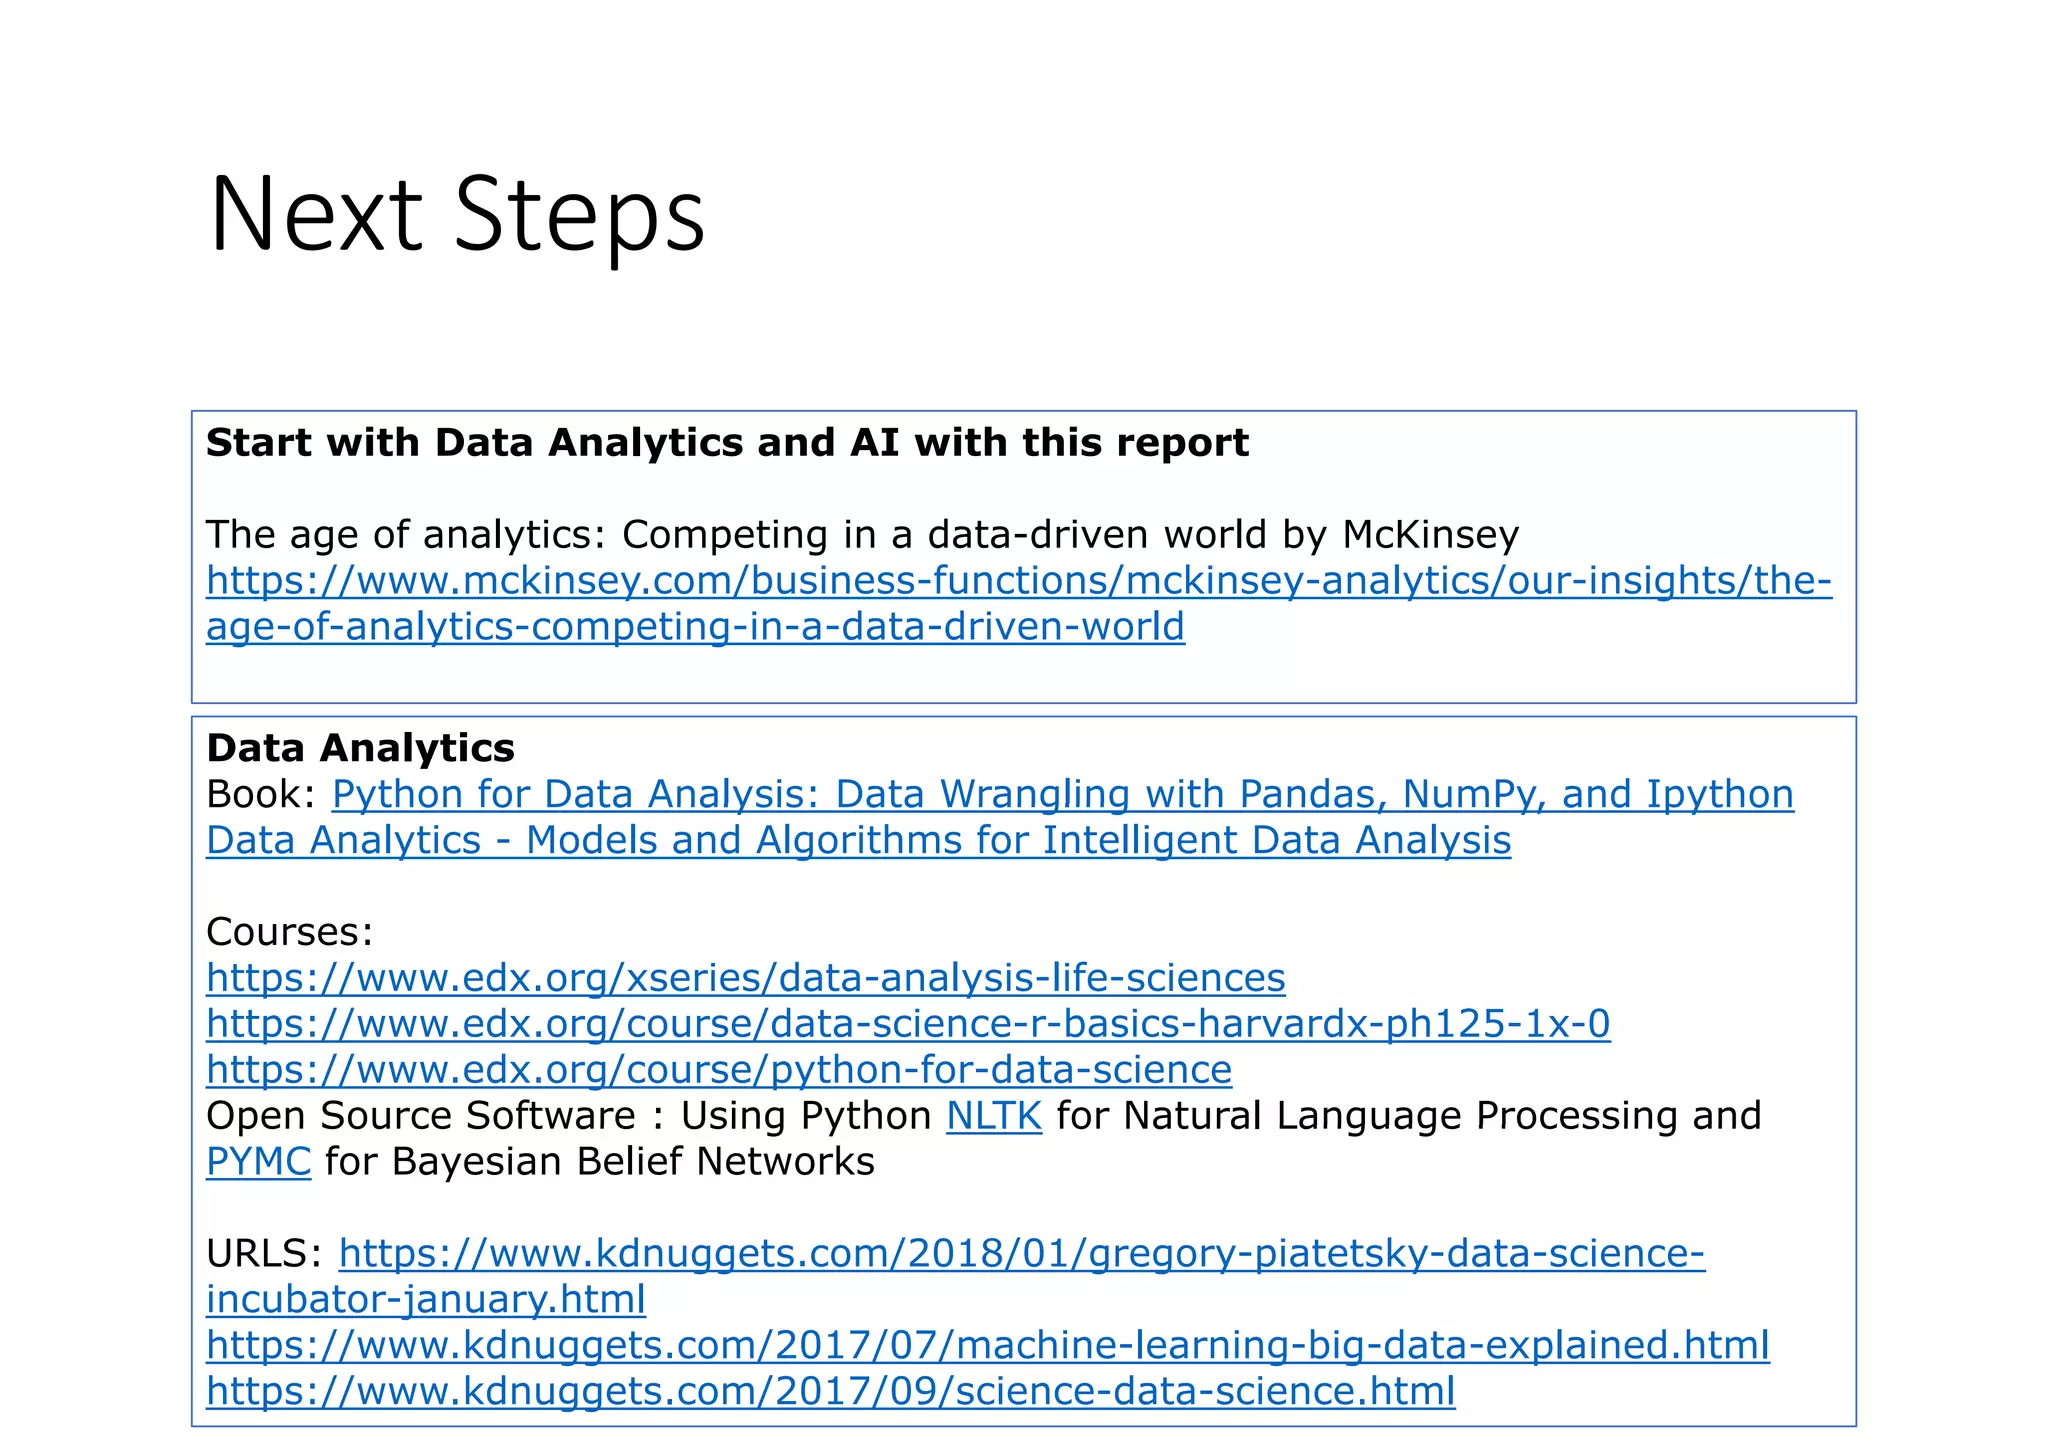Open the NLTK hyperlink
The width and height of the screenshot is (2048, 1448).
tap(994, 1115)
